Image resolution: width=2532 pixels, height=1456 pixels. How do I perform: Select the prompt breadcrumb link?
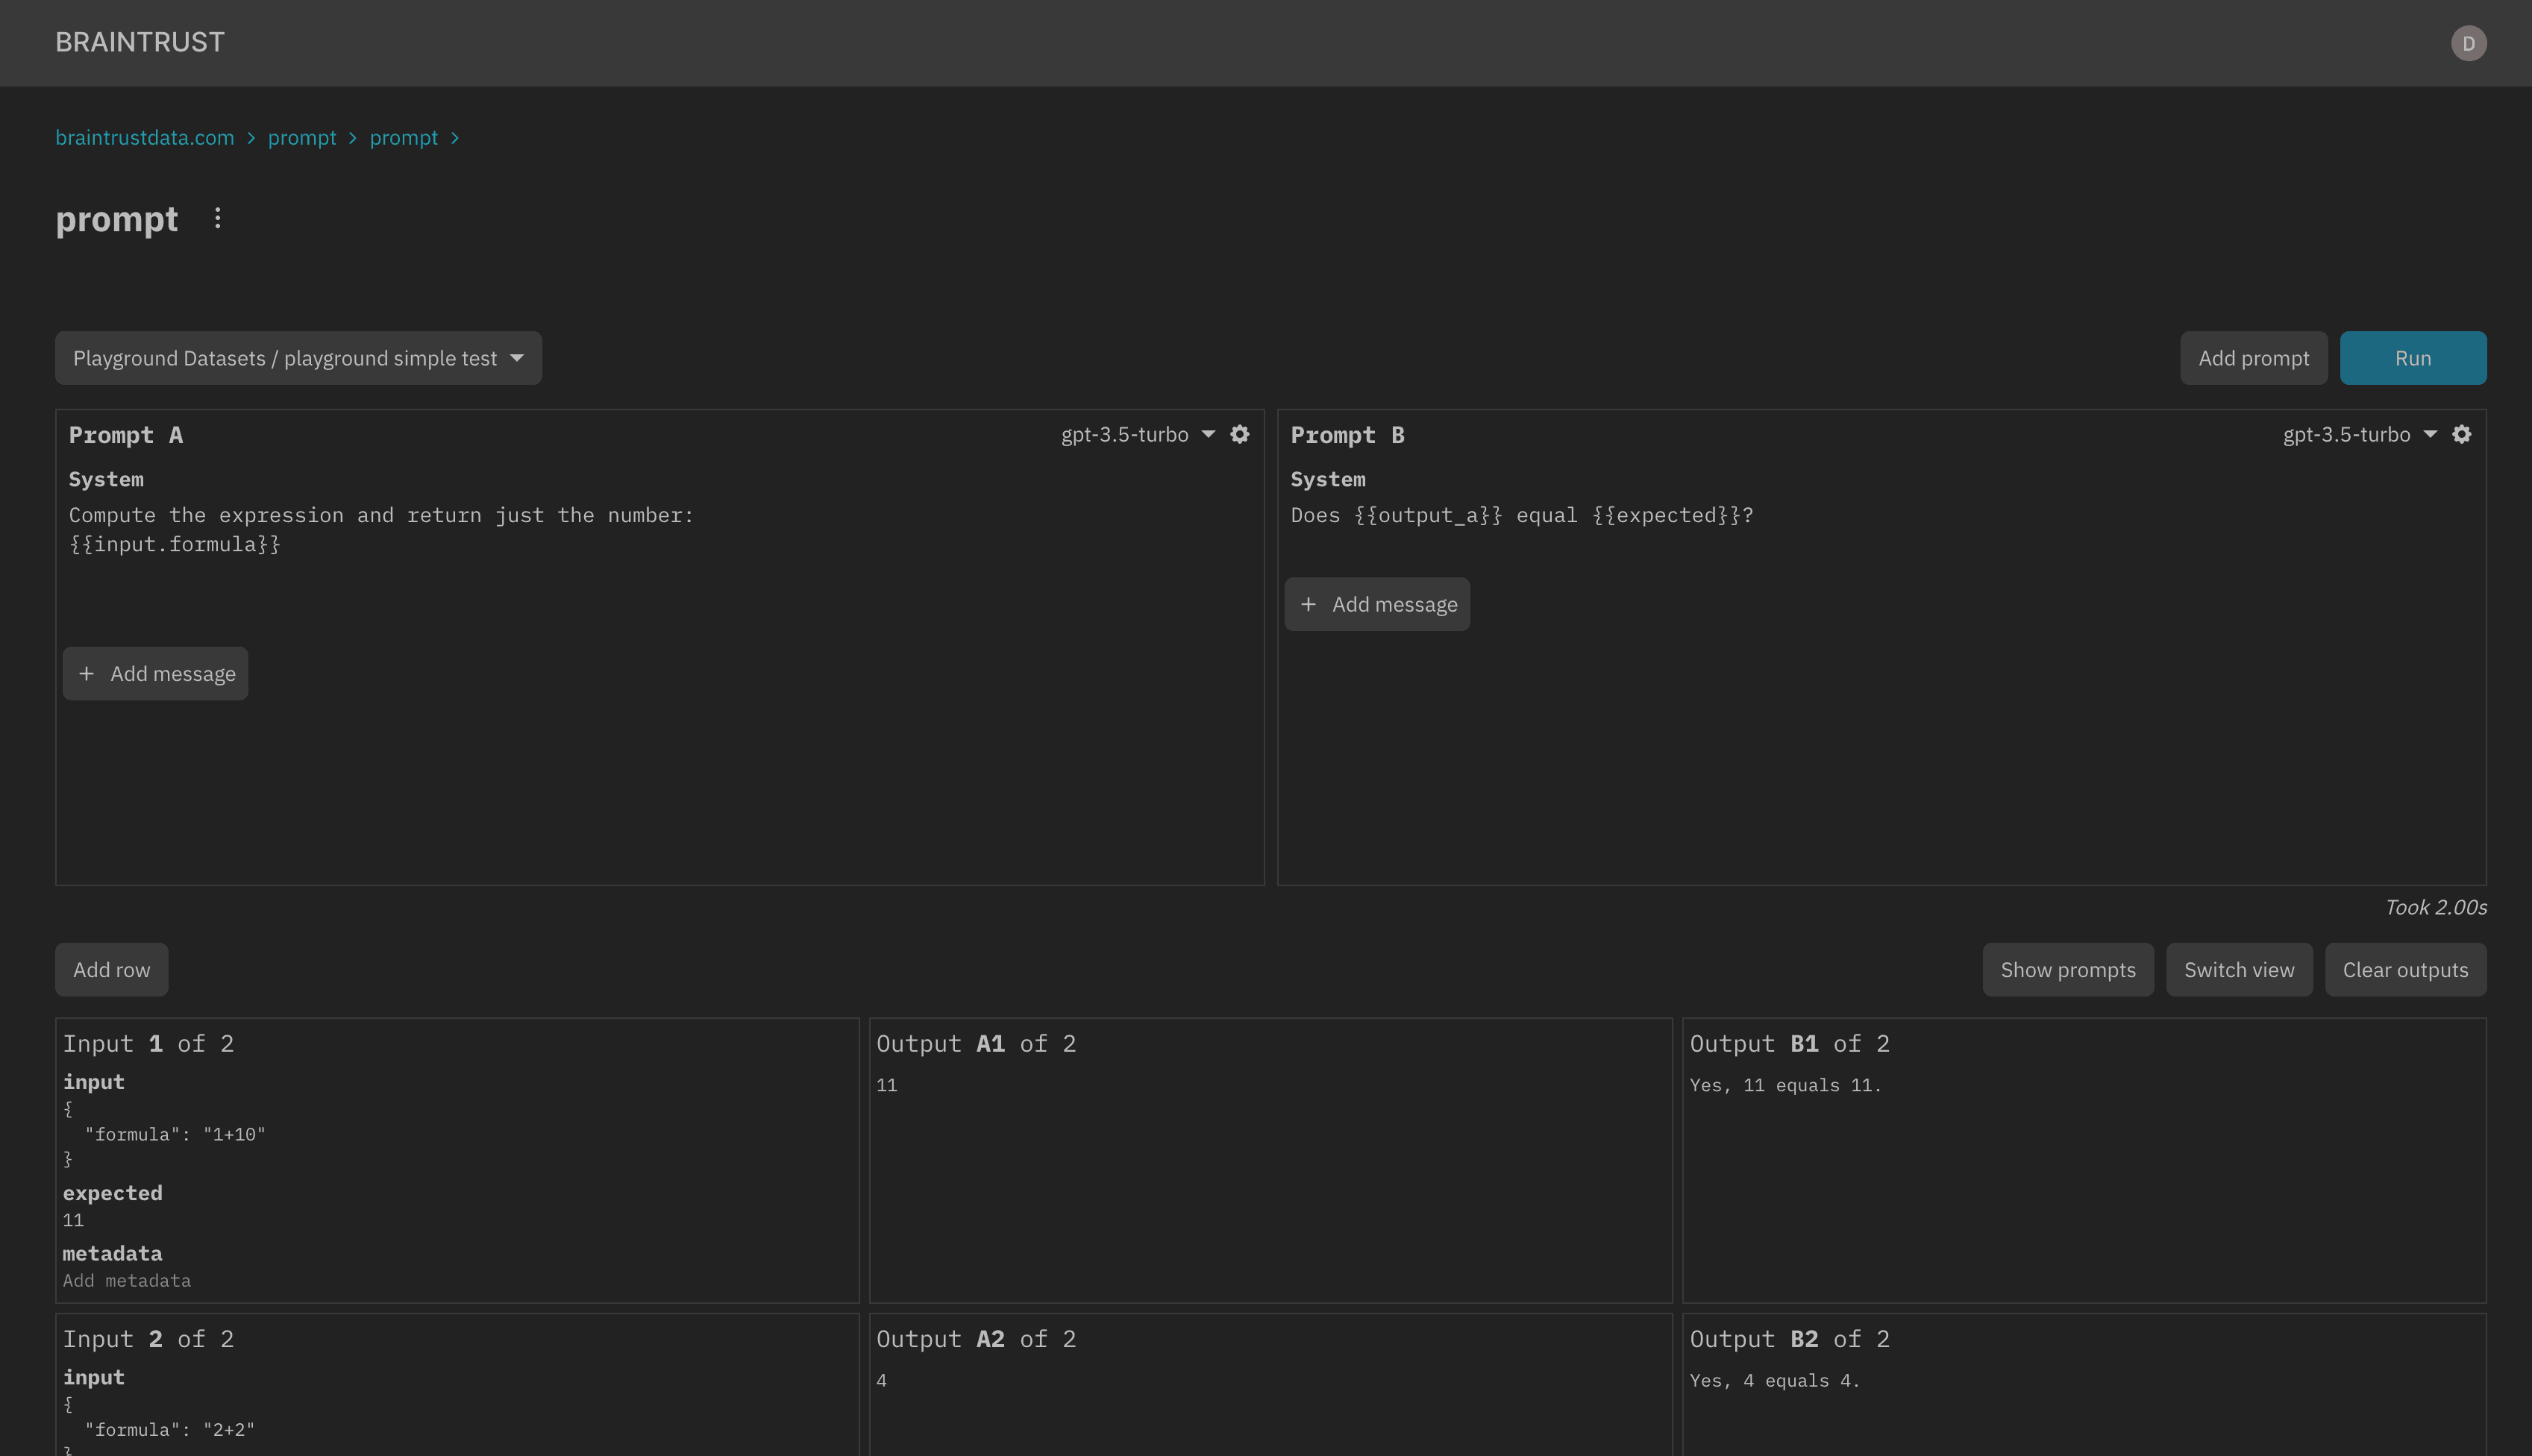point(301,137)
